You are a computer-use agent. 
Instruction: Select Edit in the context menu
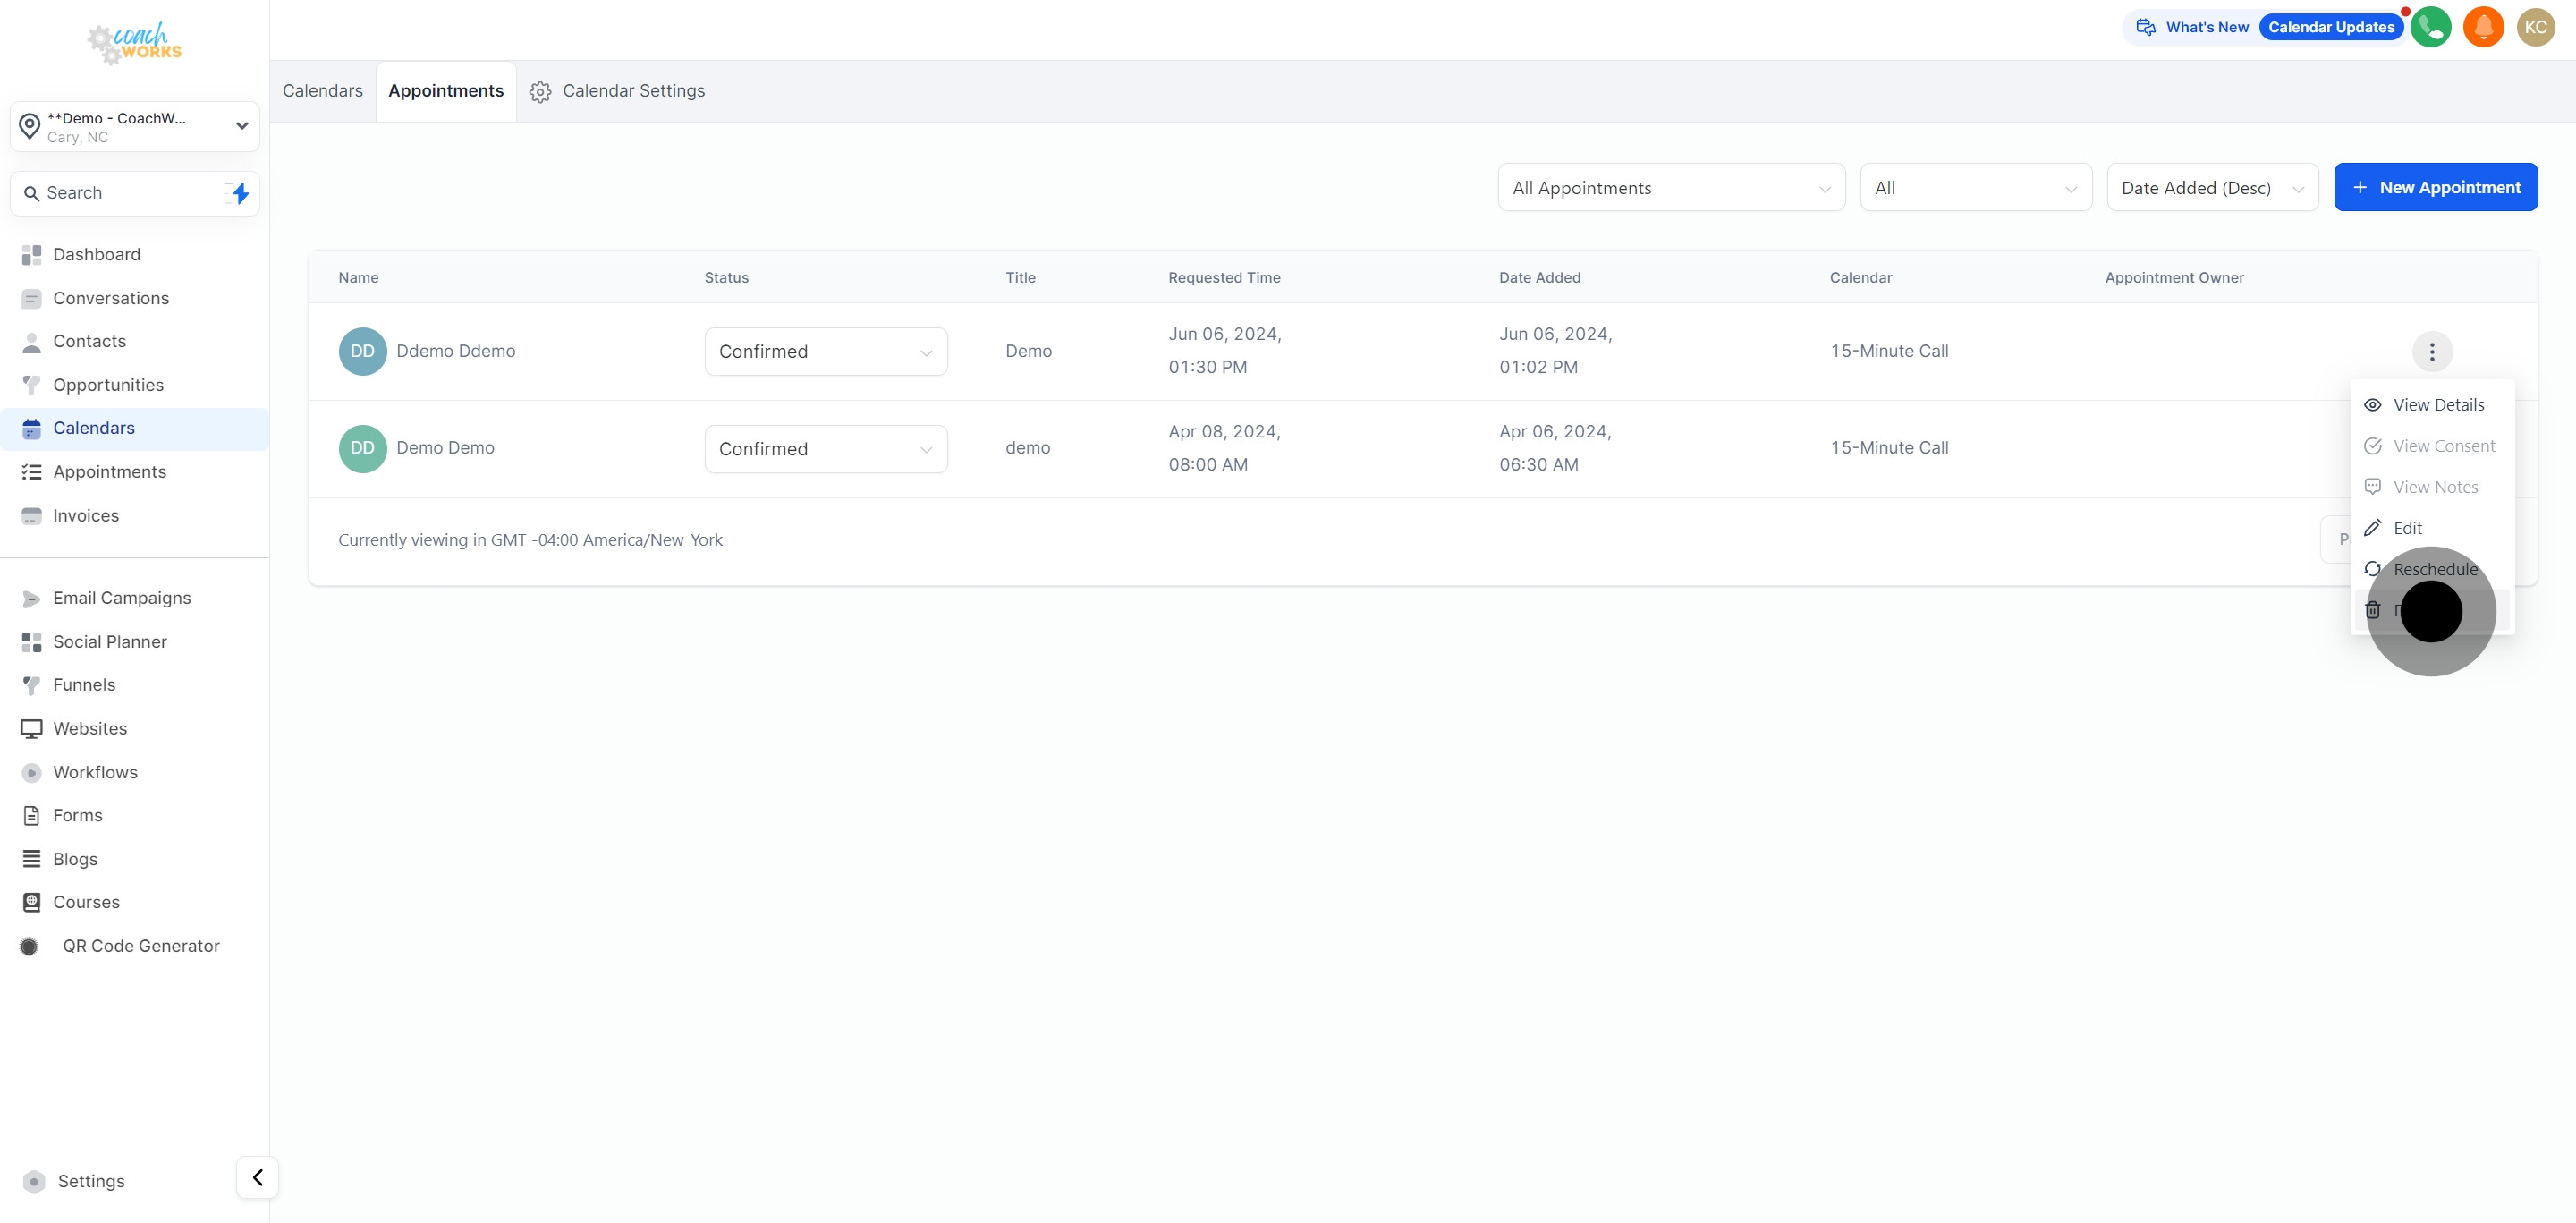2407,528
